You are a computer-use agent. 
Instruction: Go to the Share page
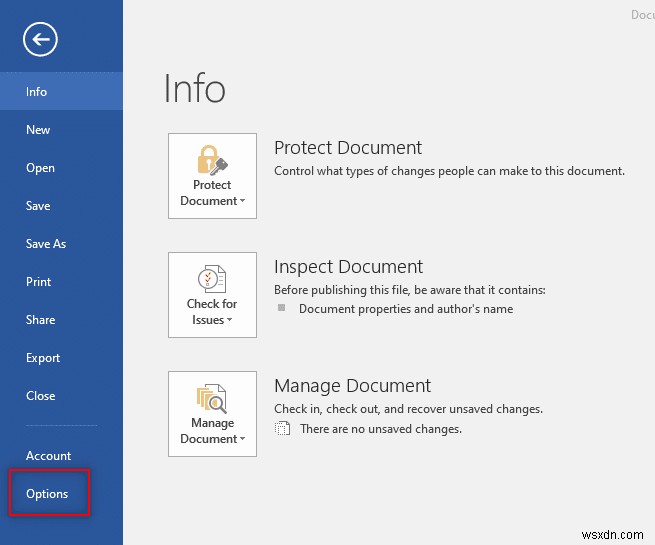[x=61, y=319]
